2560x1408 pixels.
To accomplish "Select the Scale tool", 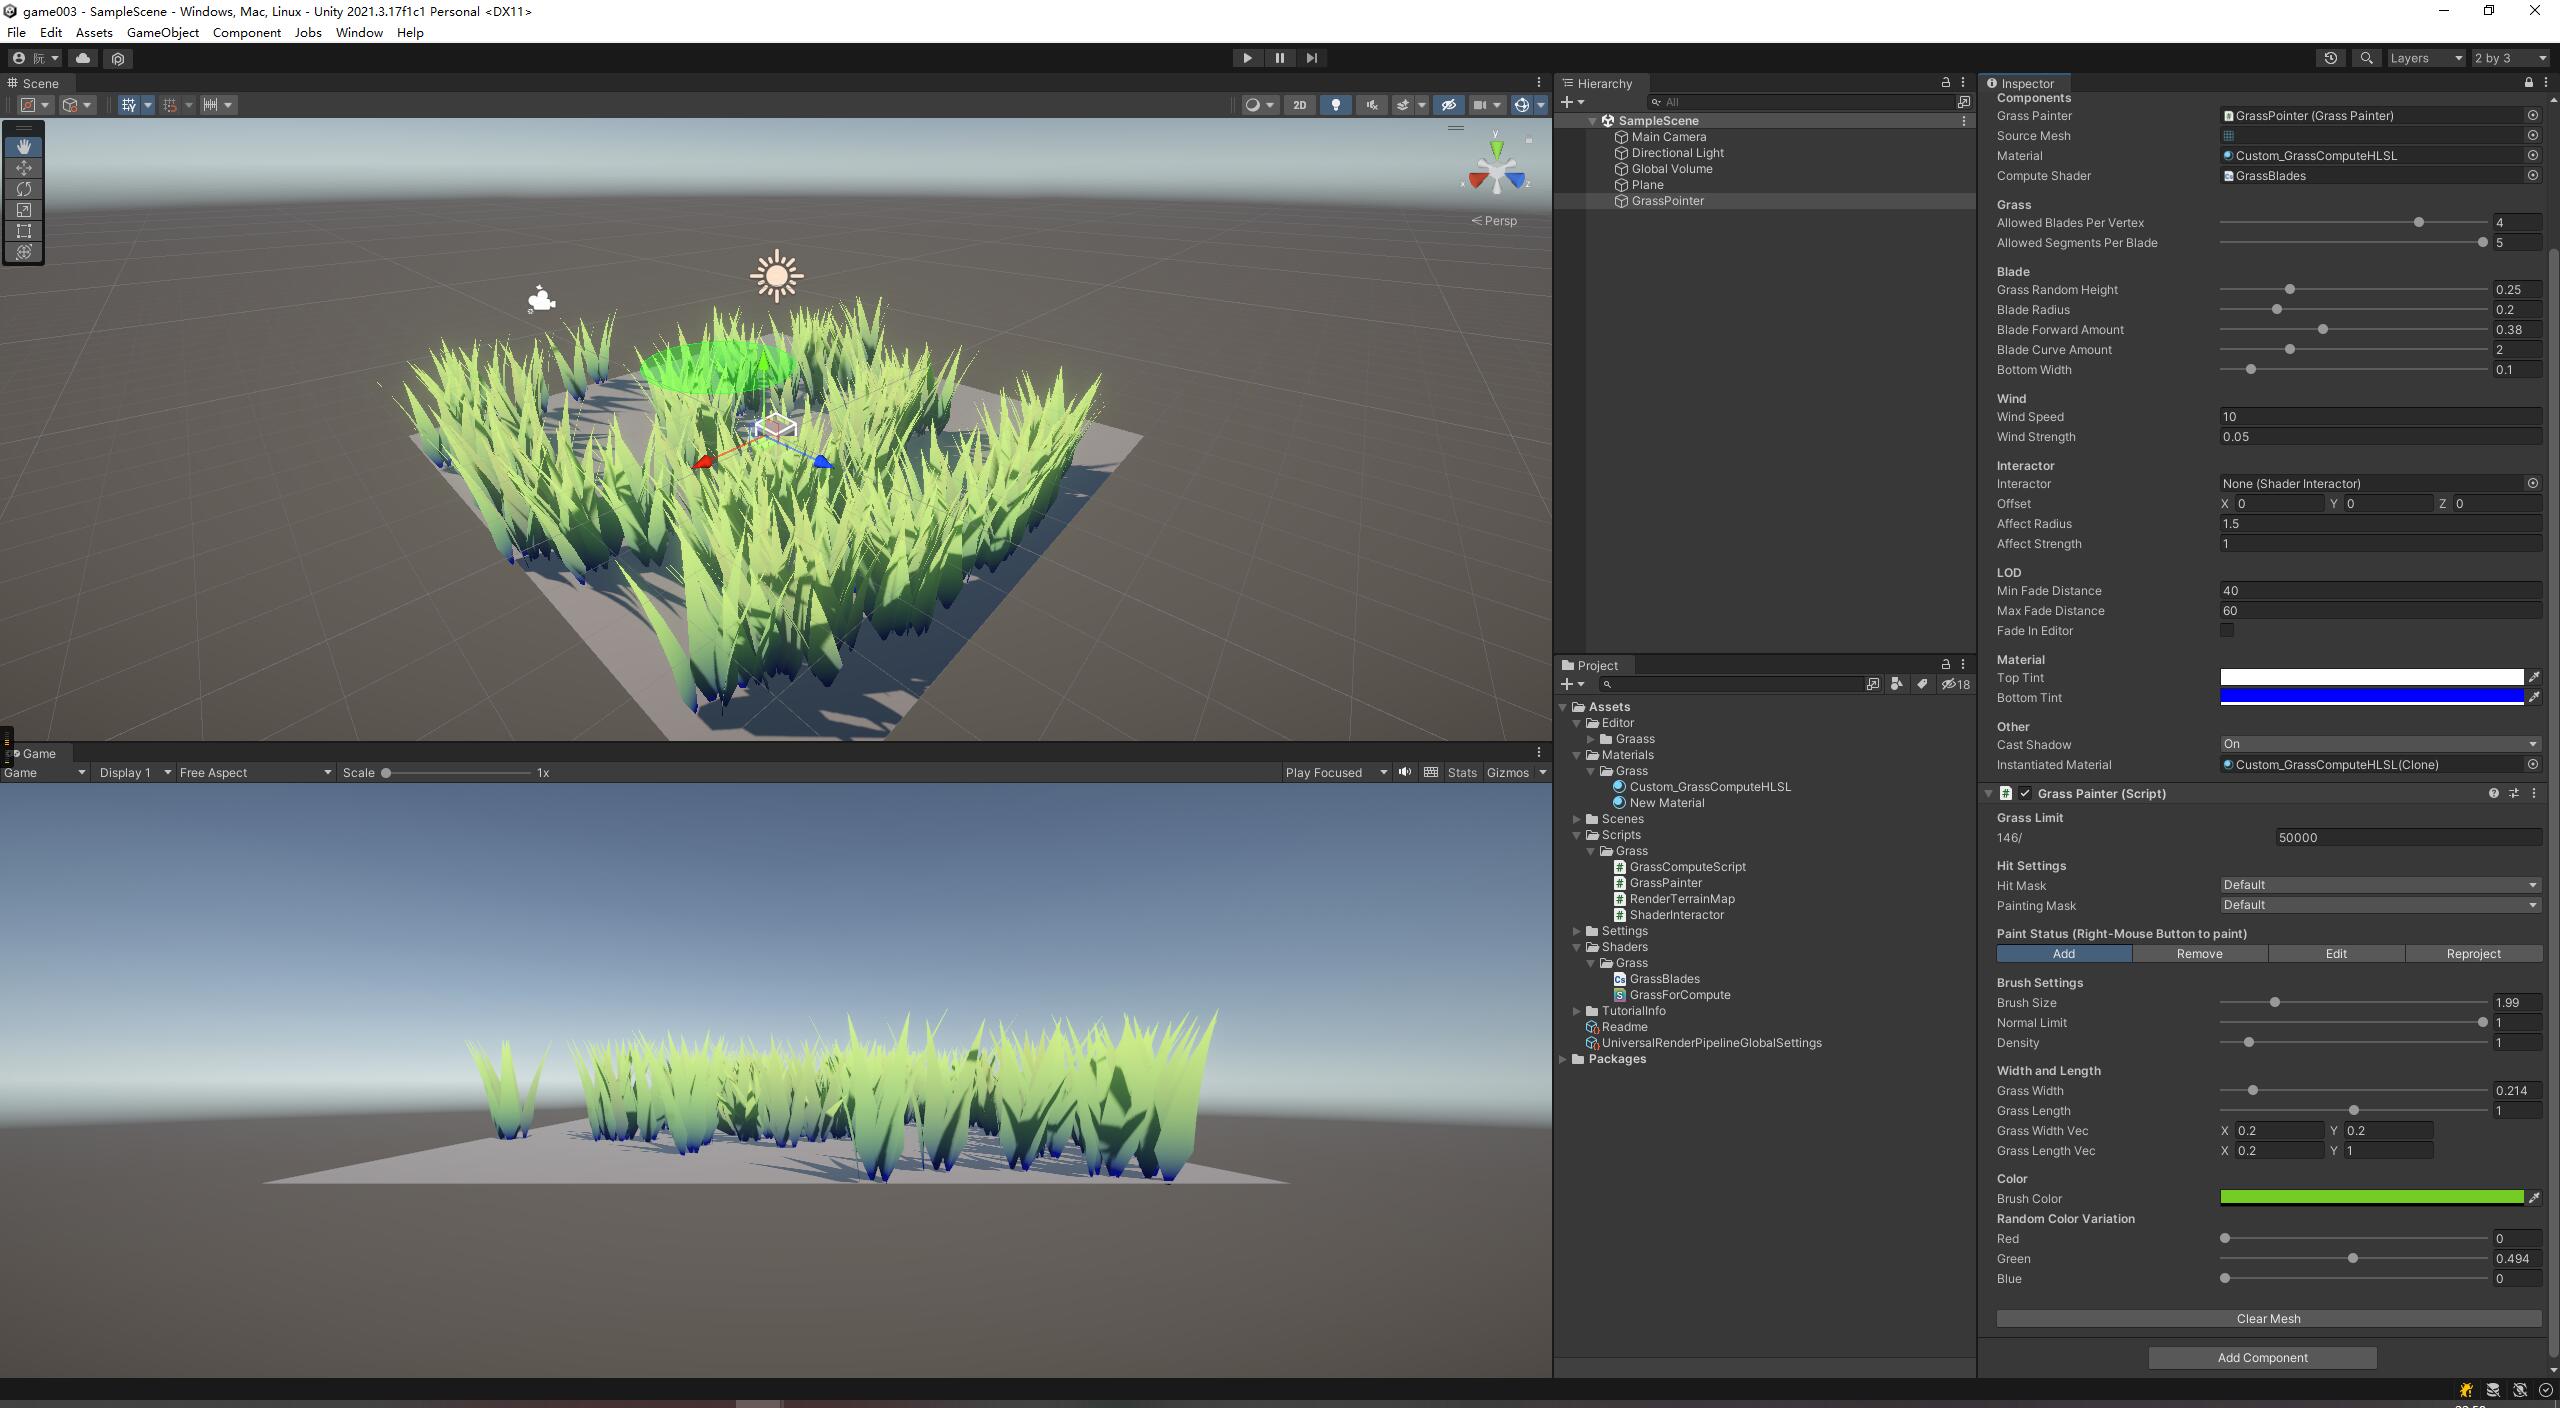I will (x=24, y=210).
